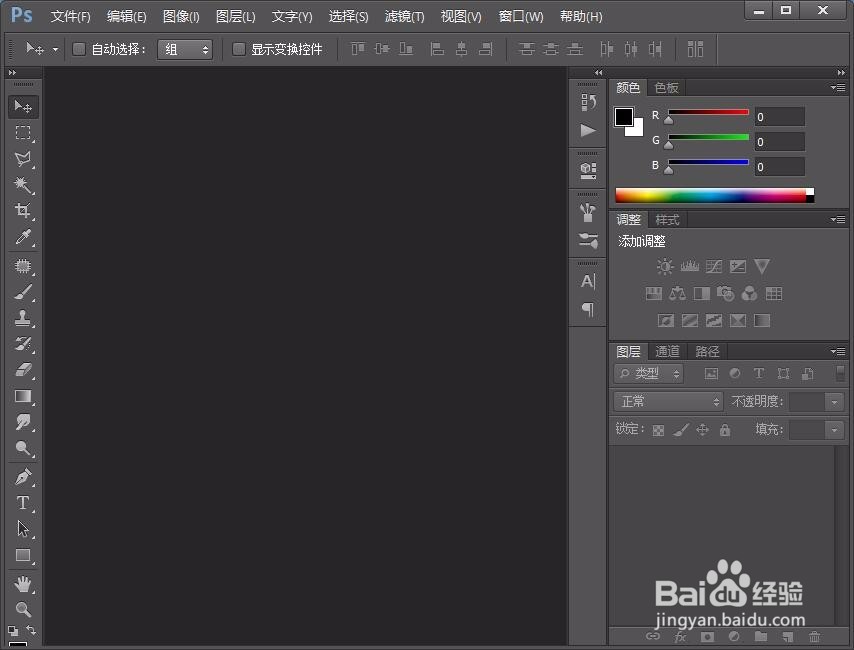Open the Character panel icon

click(x=588, y=281)
